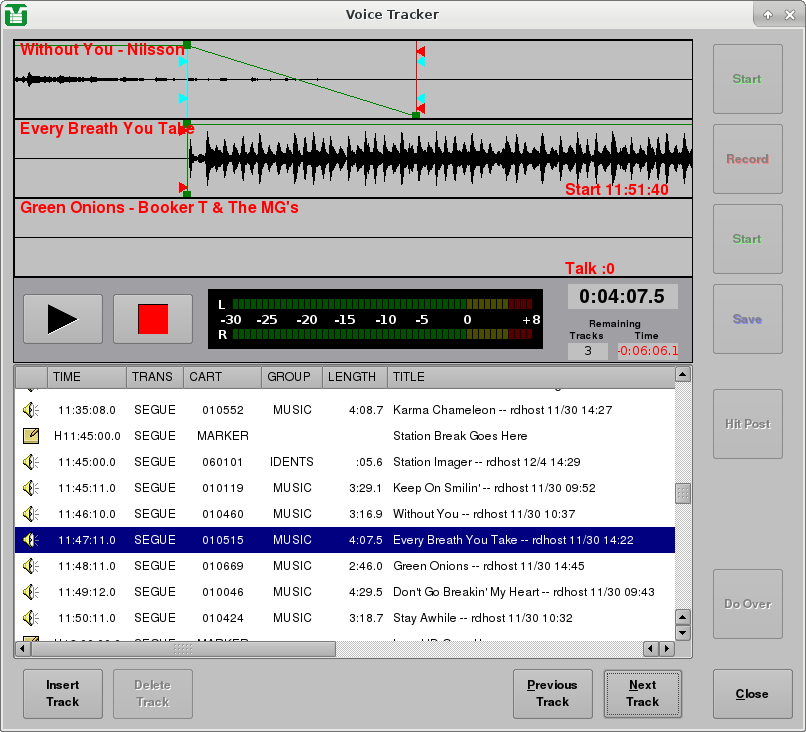Click the speaker icon on the Karma Chameleon row

click(x=30, y=409)
